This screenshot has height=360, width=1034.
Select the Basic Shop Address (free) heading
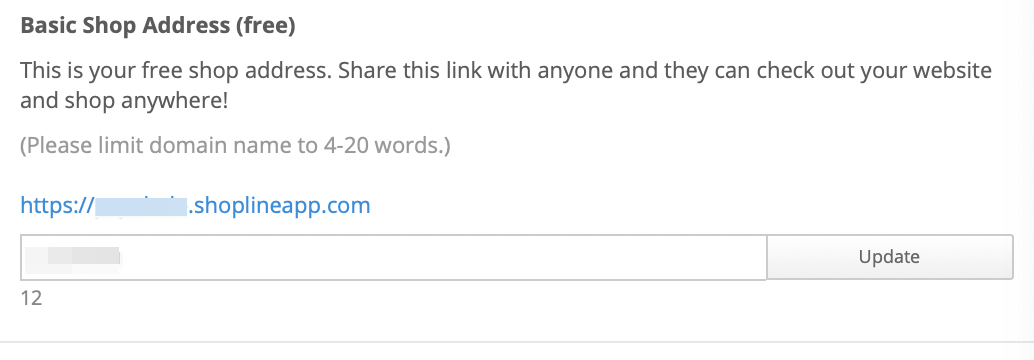[158, 26]
